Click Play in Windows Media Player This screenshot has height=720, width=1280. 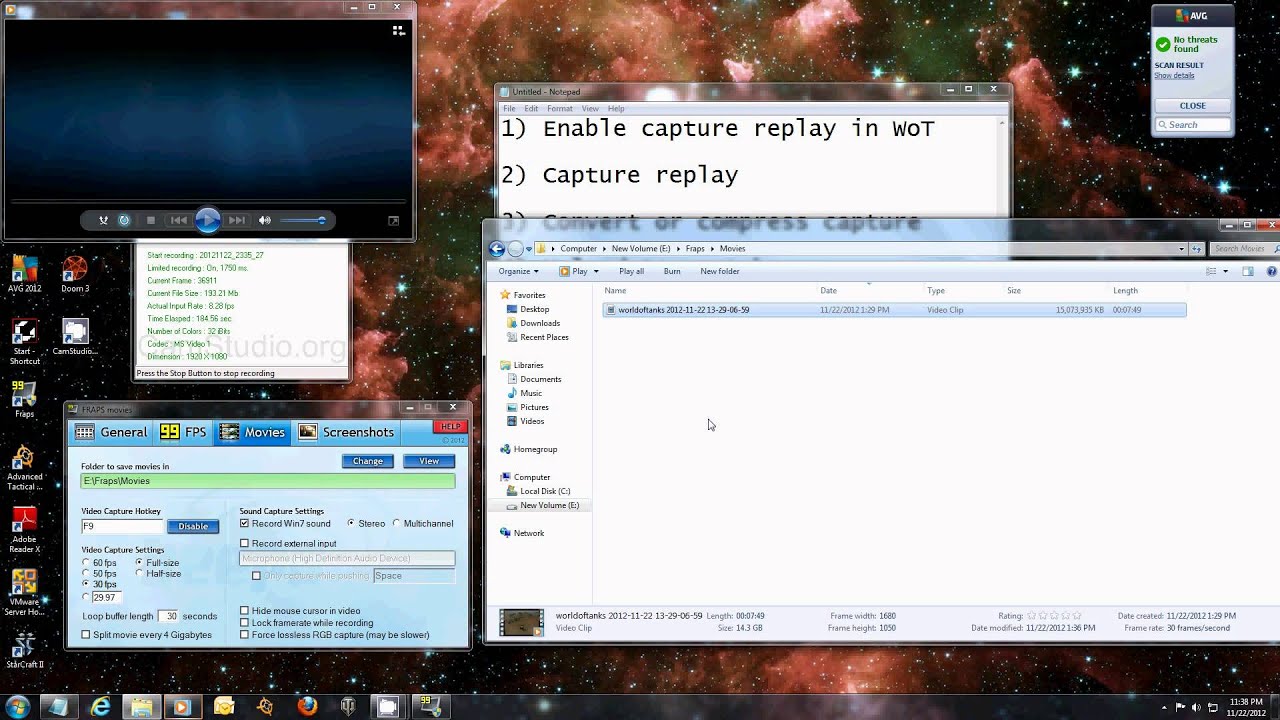[208, 220]
